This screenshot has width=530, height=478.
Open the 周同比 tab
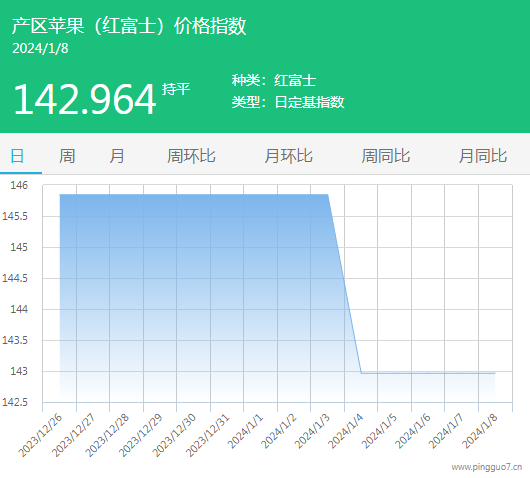point(386,156)
